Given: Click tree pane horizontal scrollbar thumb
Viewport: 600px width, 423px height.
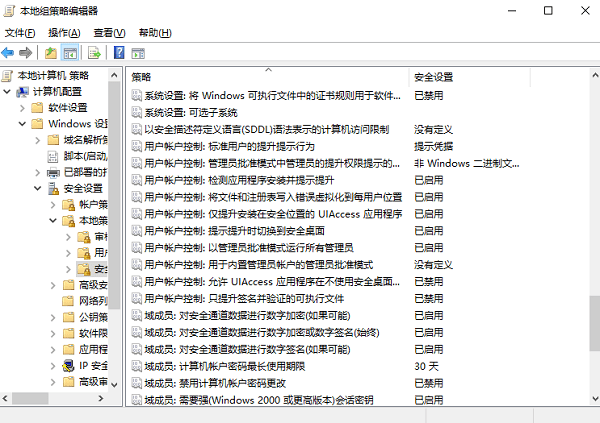Looking at the screenshot, I should (x=30, y=399).
